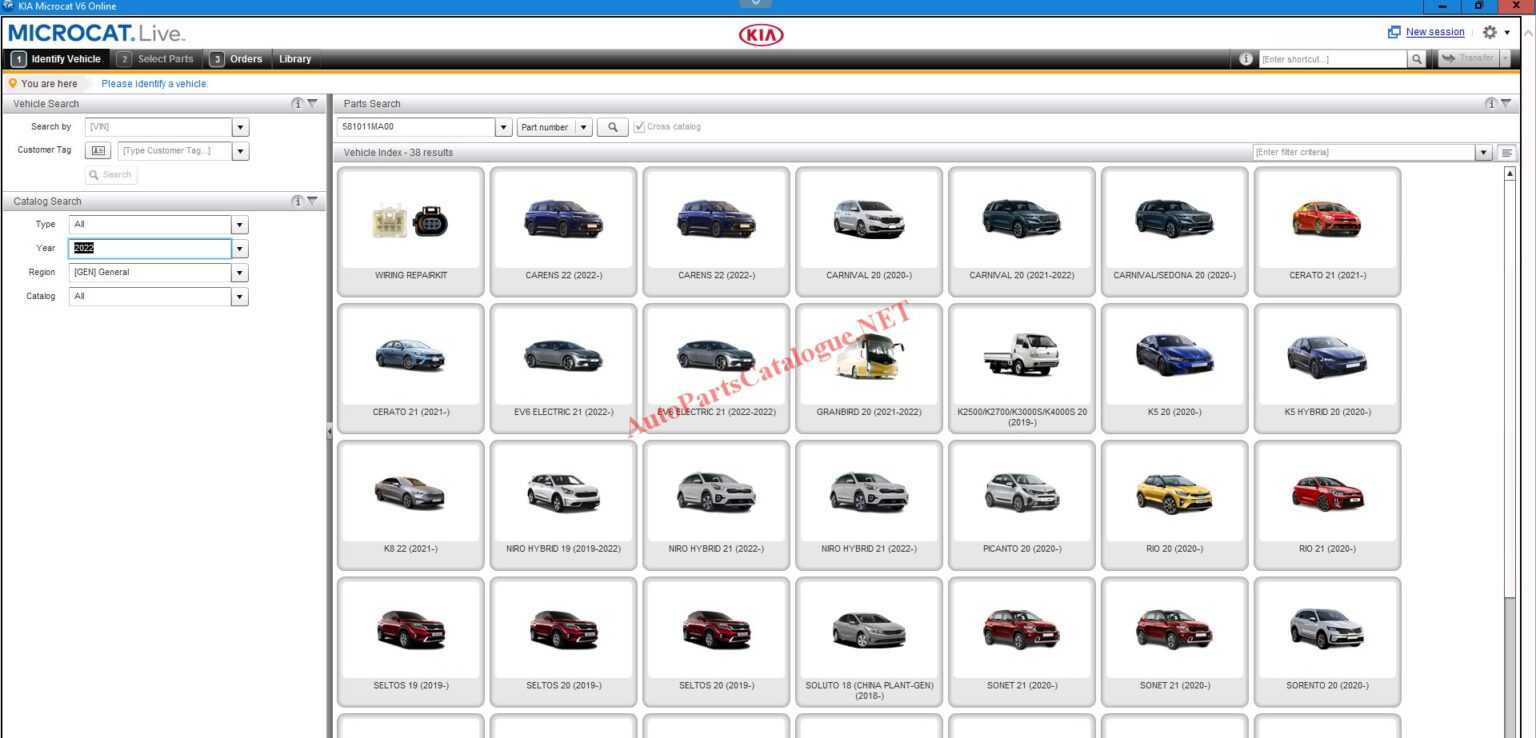Screen dimensions: 1536x738
Task: Open the Region dropdown arrow
Action: pos(240,272)
